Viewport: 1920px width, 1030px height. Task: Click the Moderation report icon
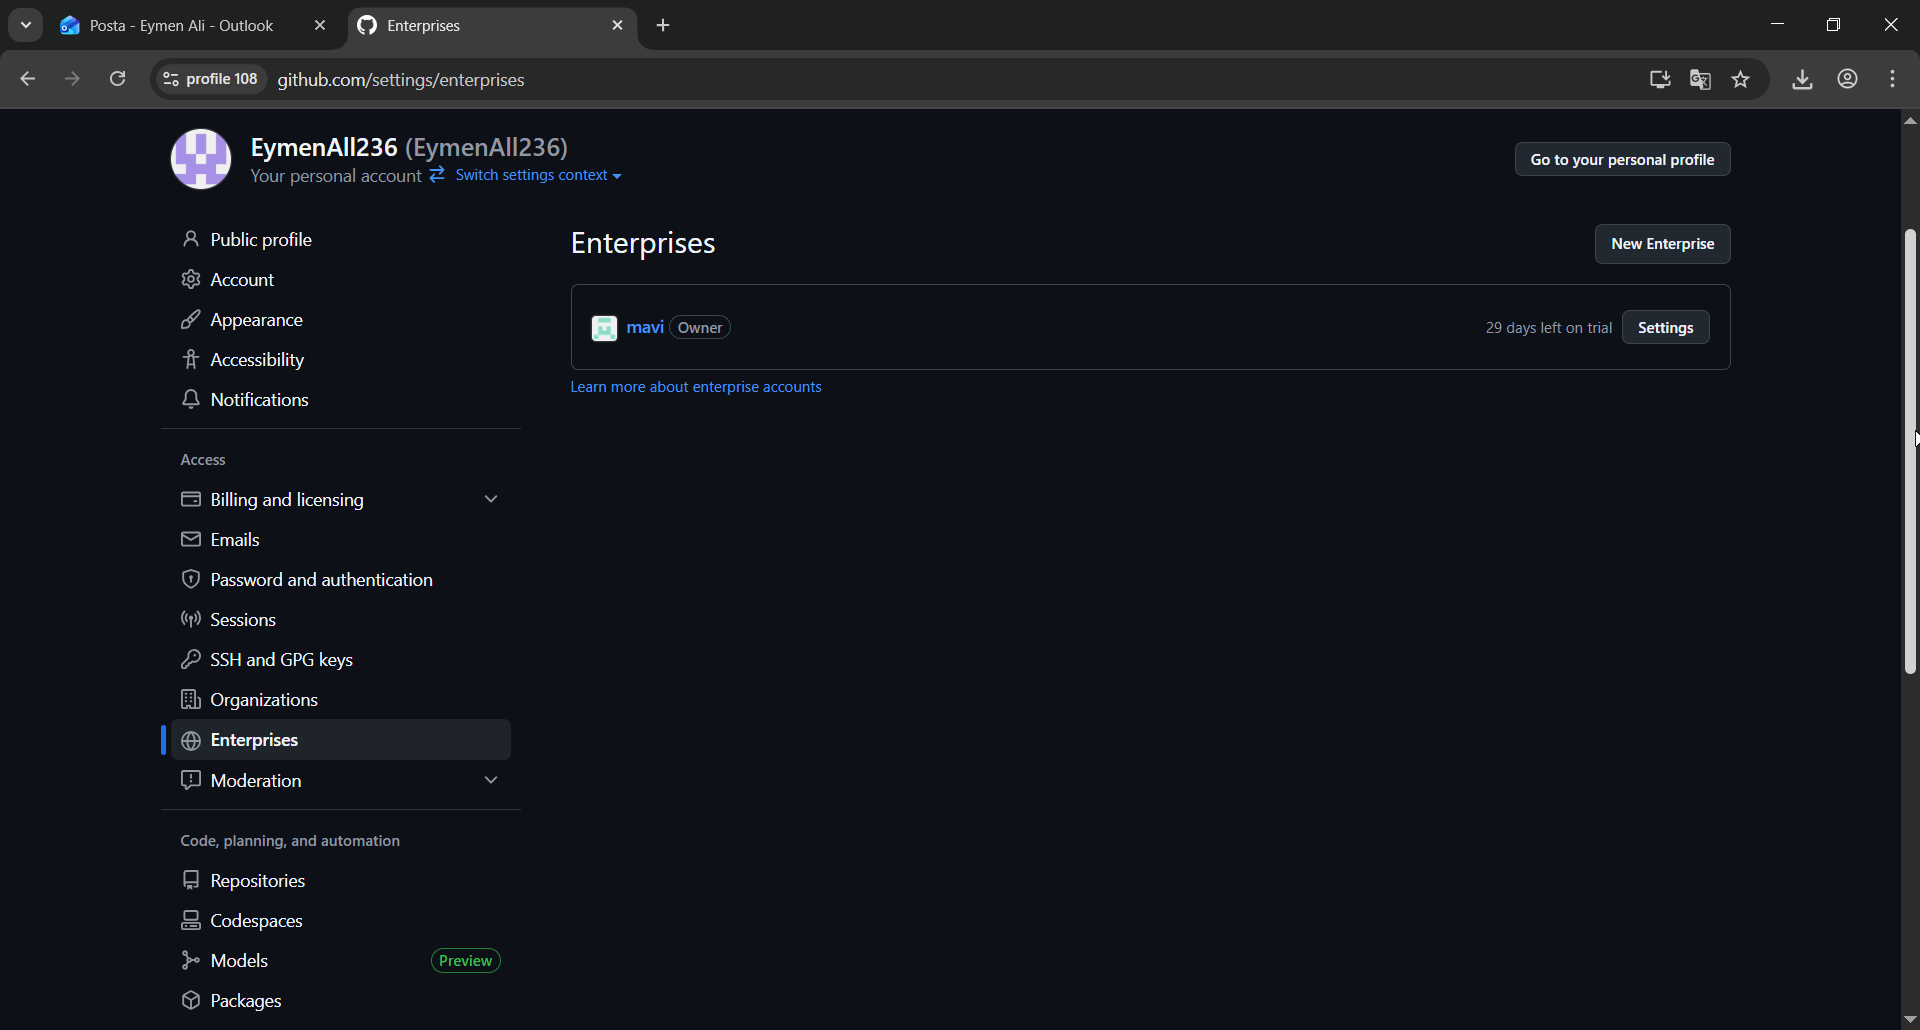[x=190, y=781]
